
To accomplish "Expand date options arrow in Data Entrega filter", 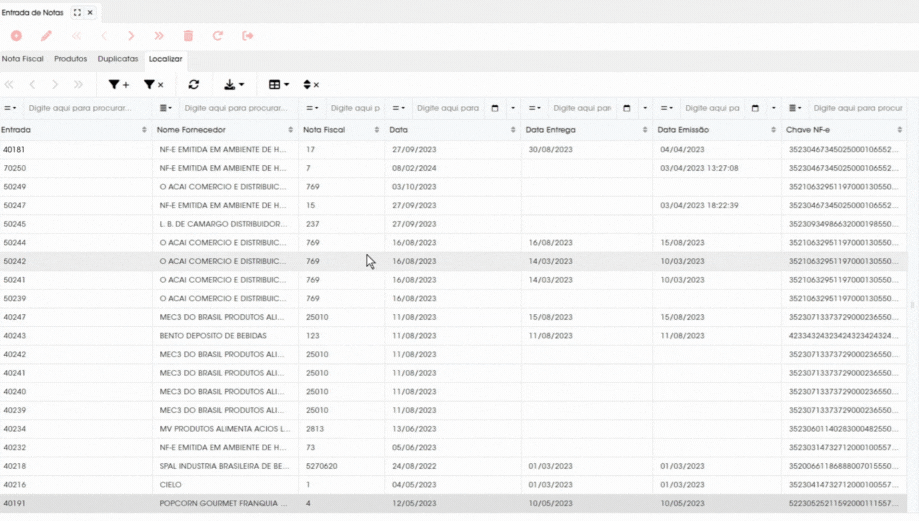I will point(645,108).
